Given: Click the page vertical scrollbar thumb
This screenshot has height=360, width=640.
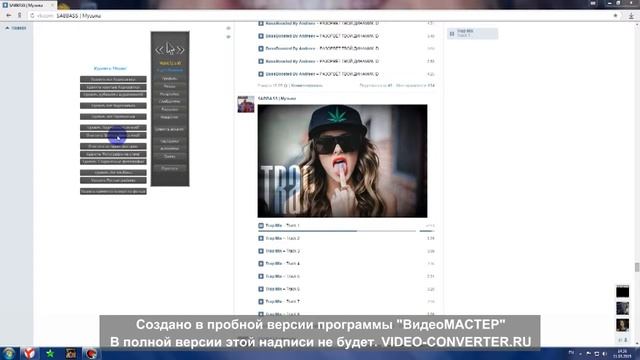Looking at the screenshot, I should (x=637, y=267).
